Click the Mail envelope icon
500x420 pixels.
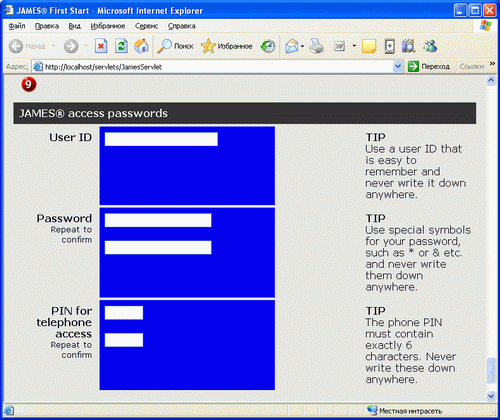pos(292,46)
